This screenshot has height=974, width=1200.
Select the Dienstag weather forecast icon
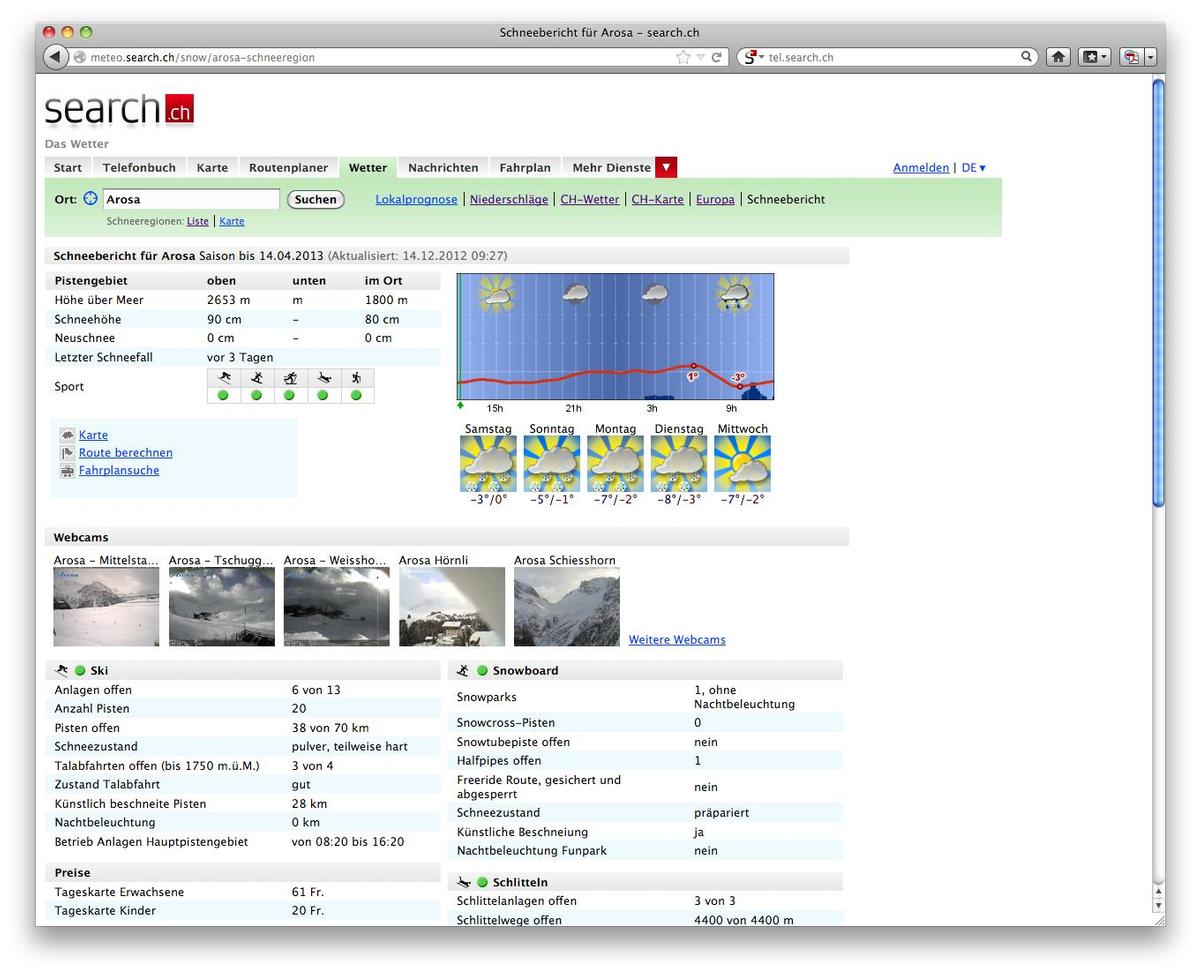pyautogui.click(x=679, y=464)
